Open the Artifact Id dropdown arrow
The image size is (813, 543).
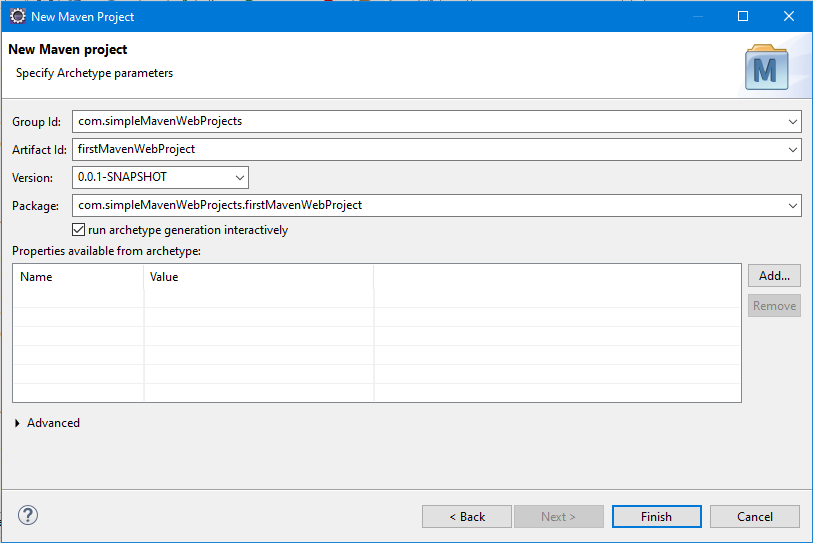pyautogui.click(x=792, y=149)
